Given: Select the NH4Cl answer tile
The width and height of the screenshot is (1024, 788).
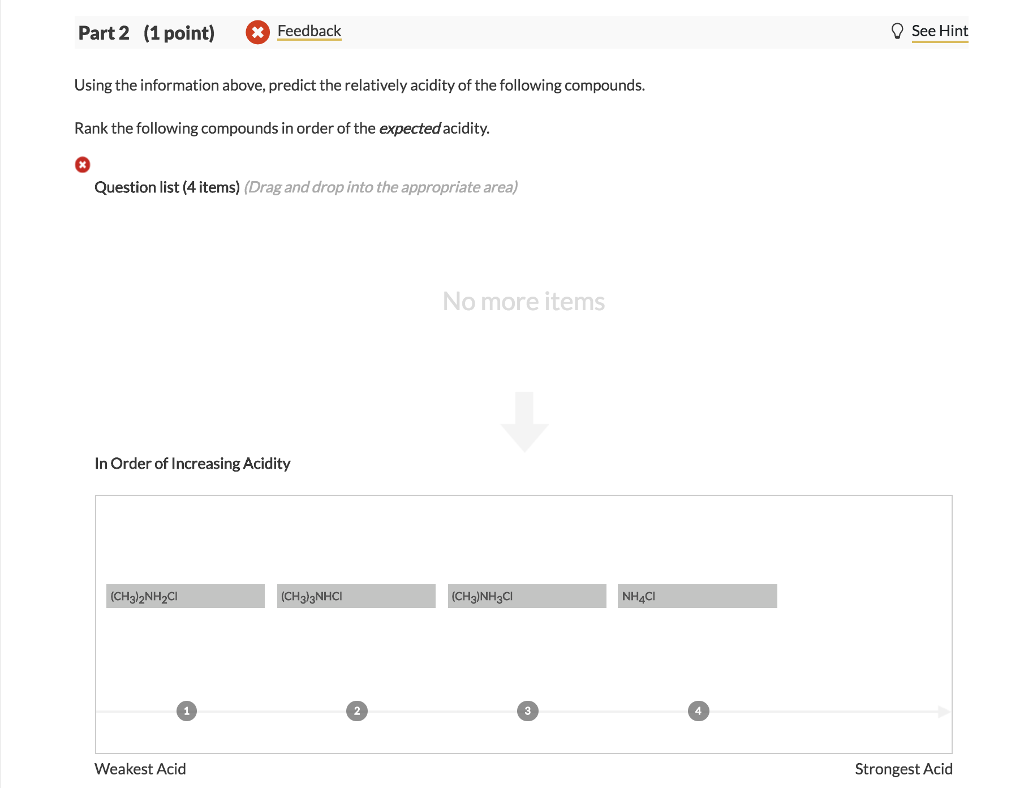Looking at the screenshot, I should 697,597.
